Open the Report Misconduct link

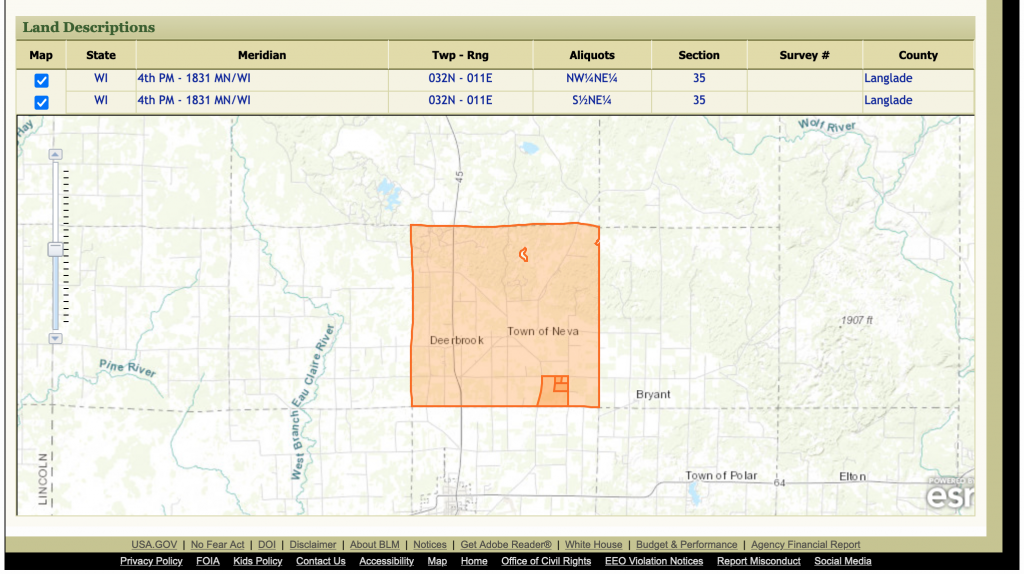point(758,561)
